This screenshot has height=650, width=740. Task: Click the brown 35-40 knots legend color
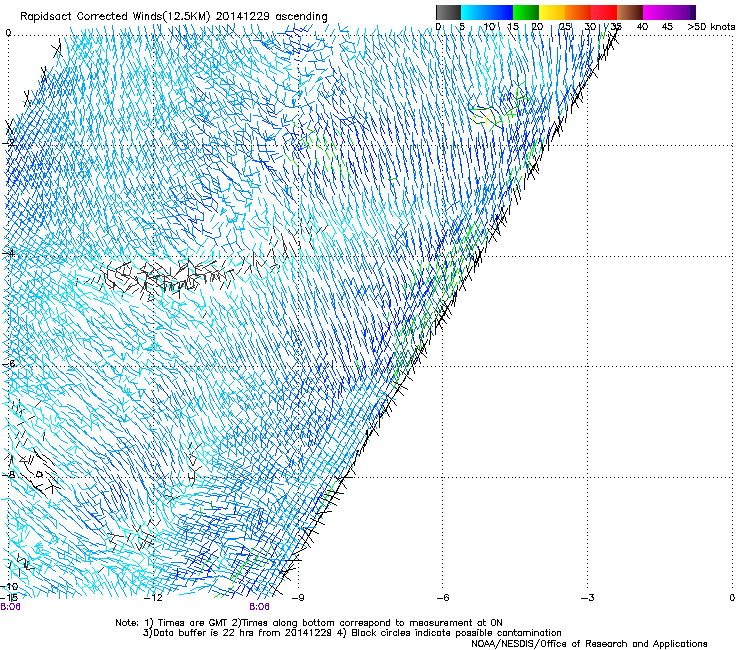pos(630,12)
